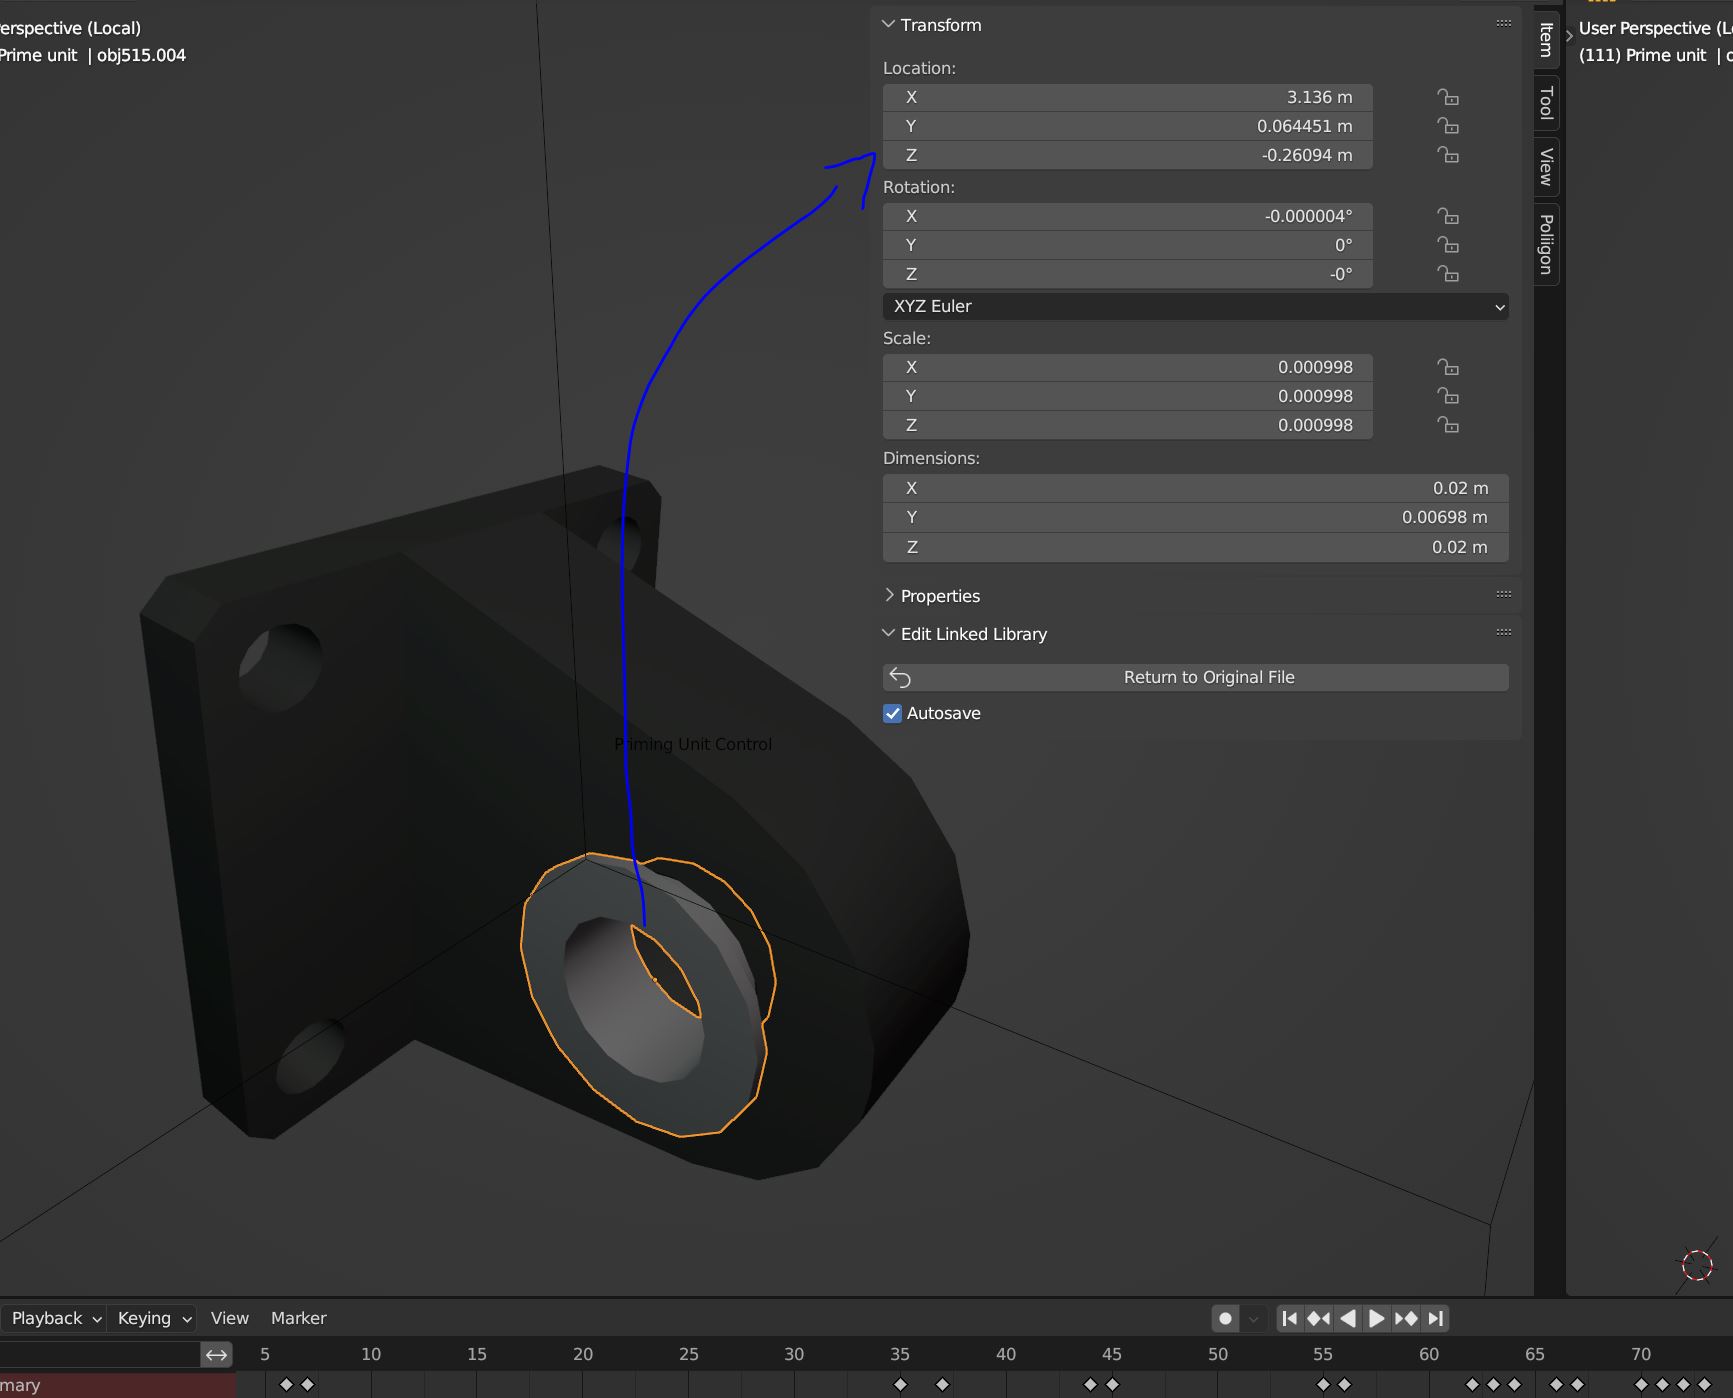Click the Dimensions X value field

coord(1195,488)
